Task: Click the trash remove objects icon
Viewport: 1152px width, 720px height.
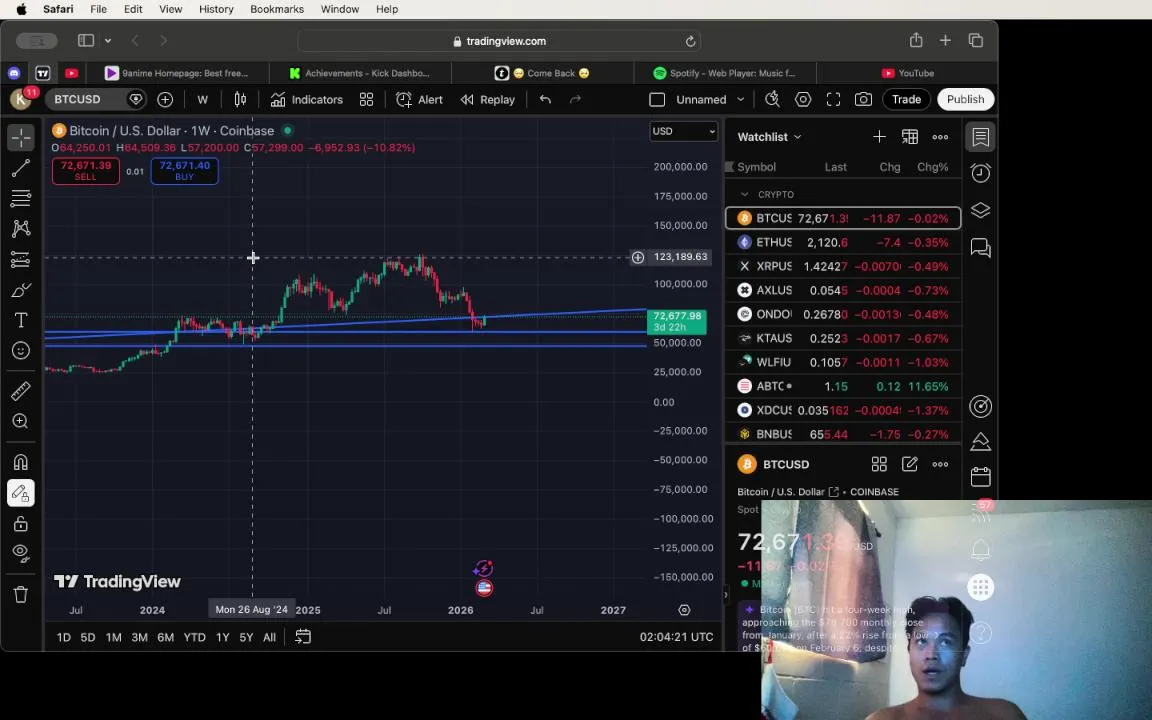Action: tap(21, 594)
